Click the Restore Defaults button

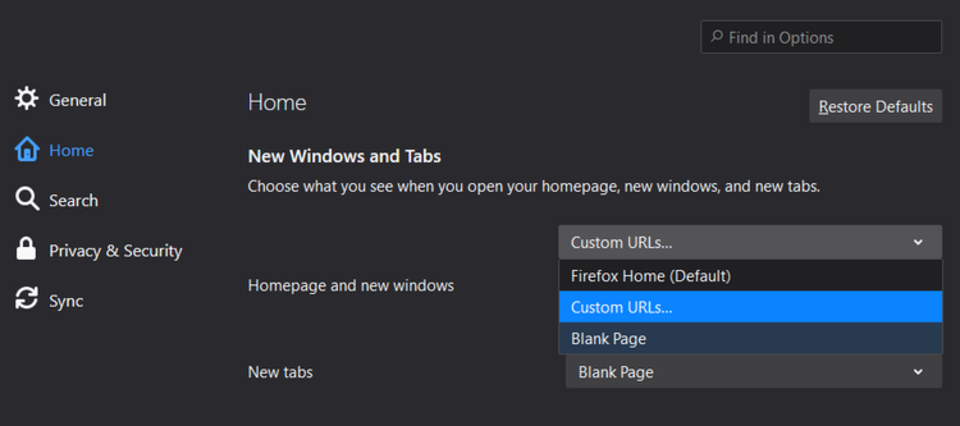[876, 106]
